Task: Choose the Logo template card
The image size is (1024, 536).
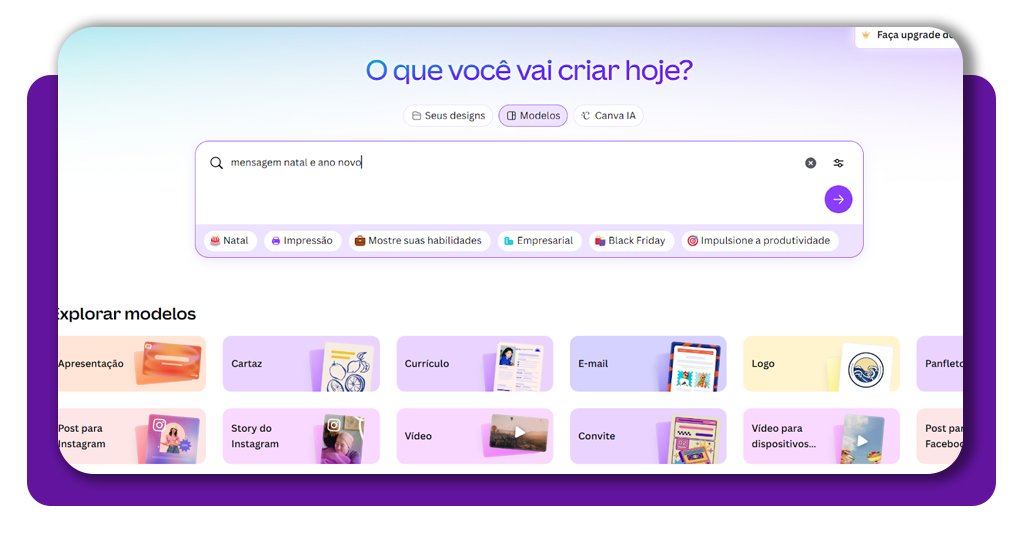Action: [820, 364]
